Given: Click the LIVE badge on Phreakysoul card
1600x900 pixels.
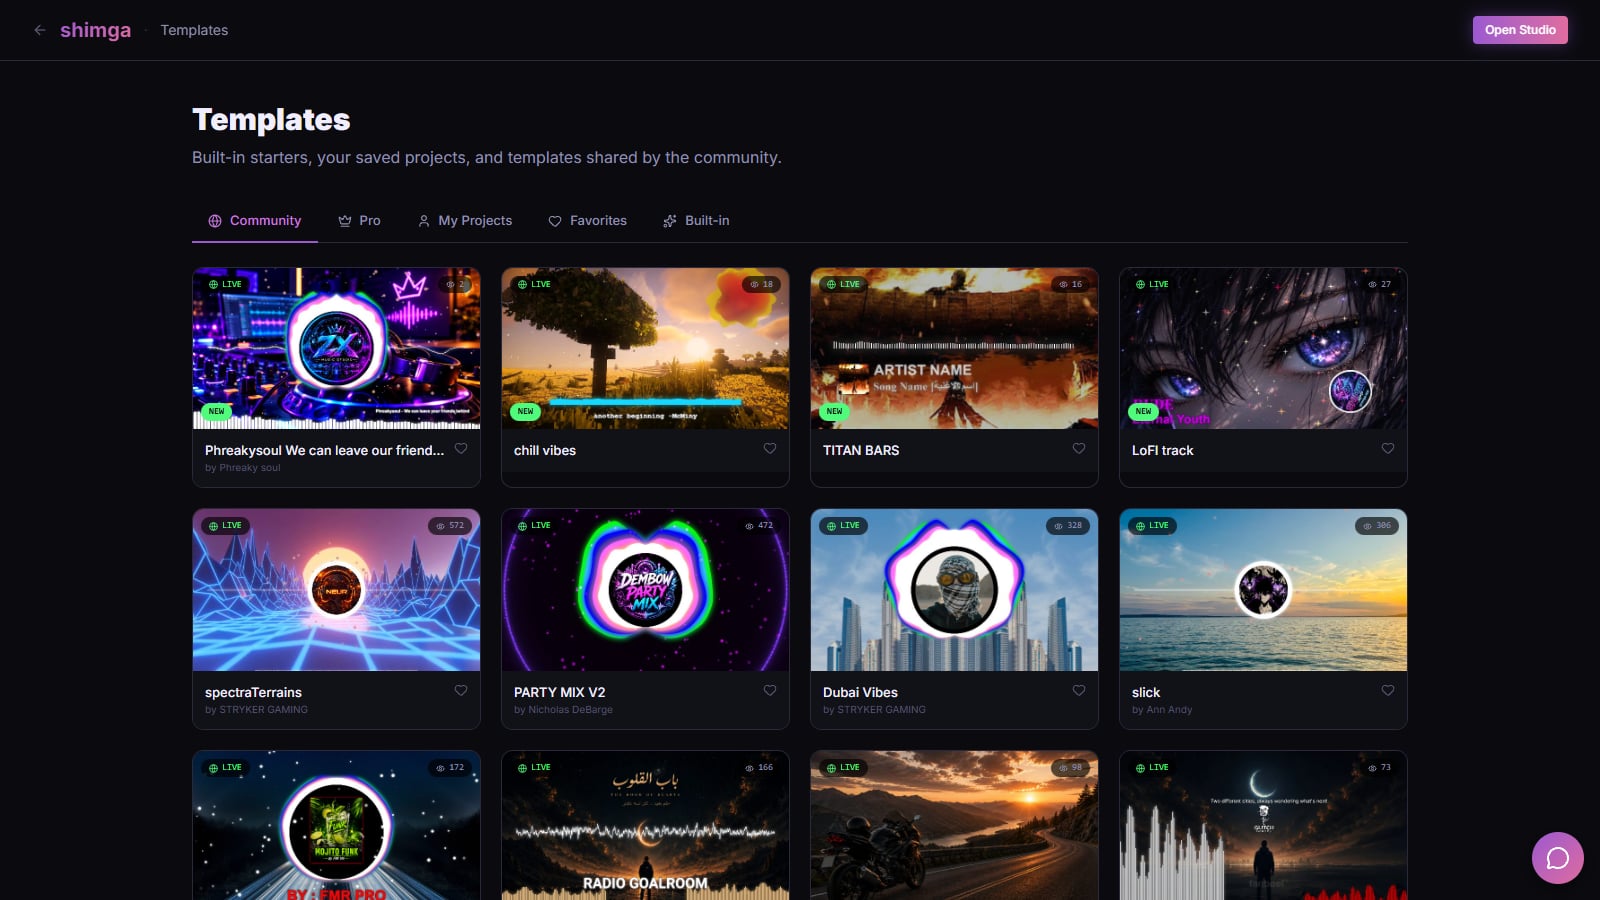Looking at the screenshot, I should (x=225, y=284).
